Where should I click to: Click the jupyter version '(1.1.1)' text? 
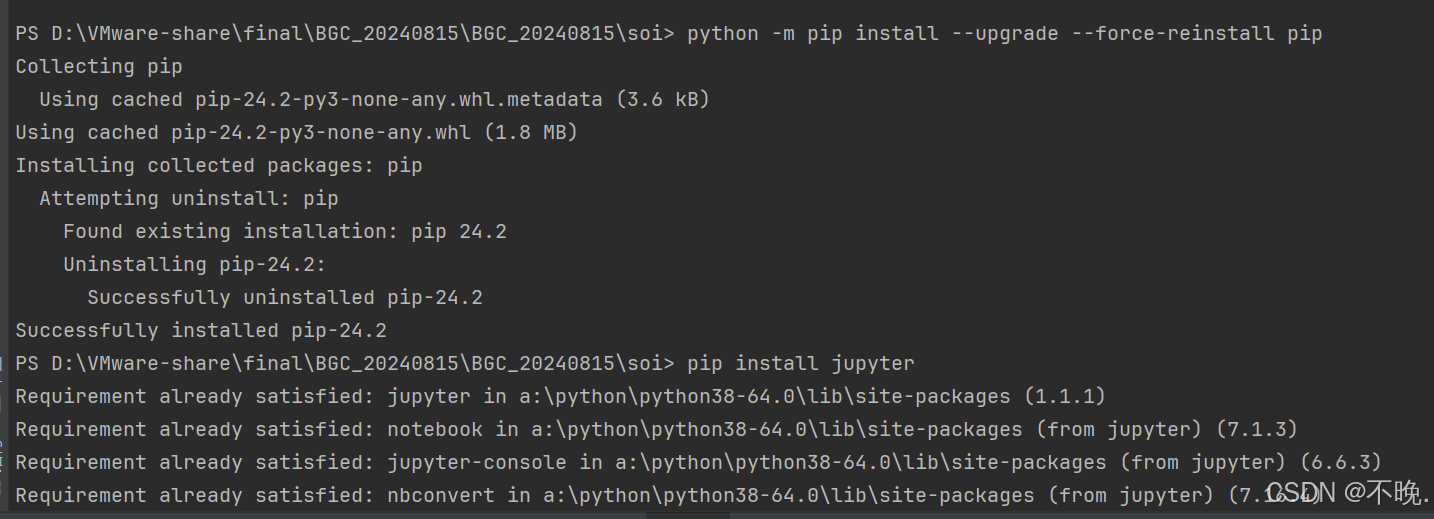point(1065,396)
